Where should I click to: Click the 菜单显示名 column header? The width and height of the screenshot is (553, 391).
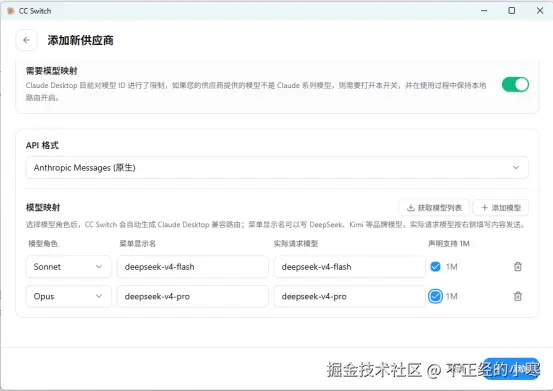(x=138, y=244)
